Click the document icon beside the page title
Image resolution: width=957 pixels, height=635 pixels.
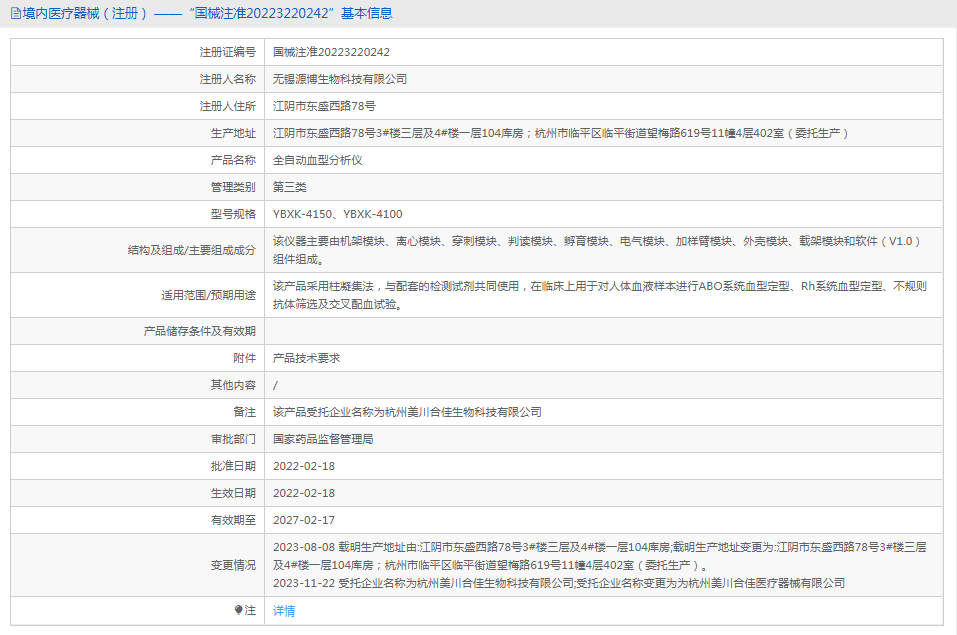click(16, 13)
